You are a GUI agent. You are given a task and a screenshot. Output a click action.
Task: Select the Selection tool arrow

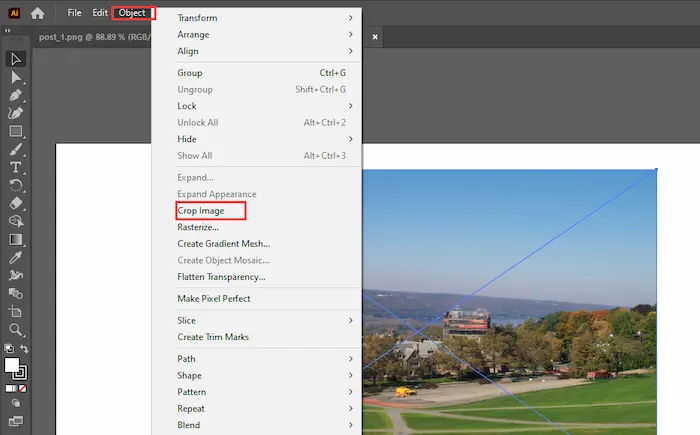tap(16, 58)
